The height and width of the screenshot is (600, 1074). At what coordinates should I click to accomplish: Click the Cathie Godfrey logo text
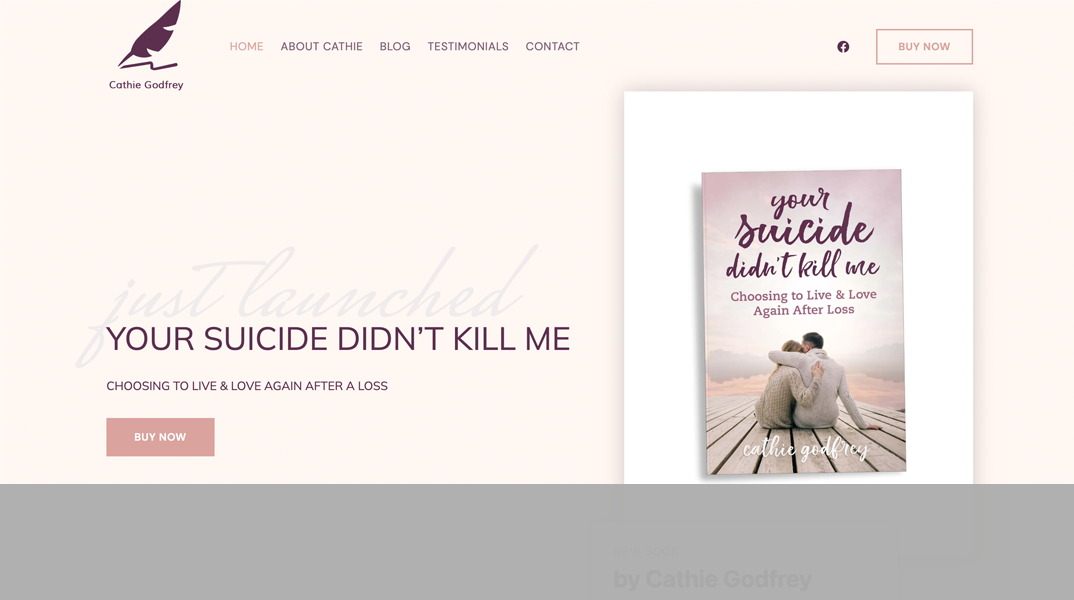(146, 85)
